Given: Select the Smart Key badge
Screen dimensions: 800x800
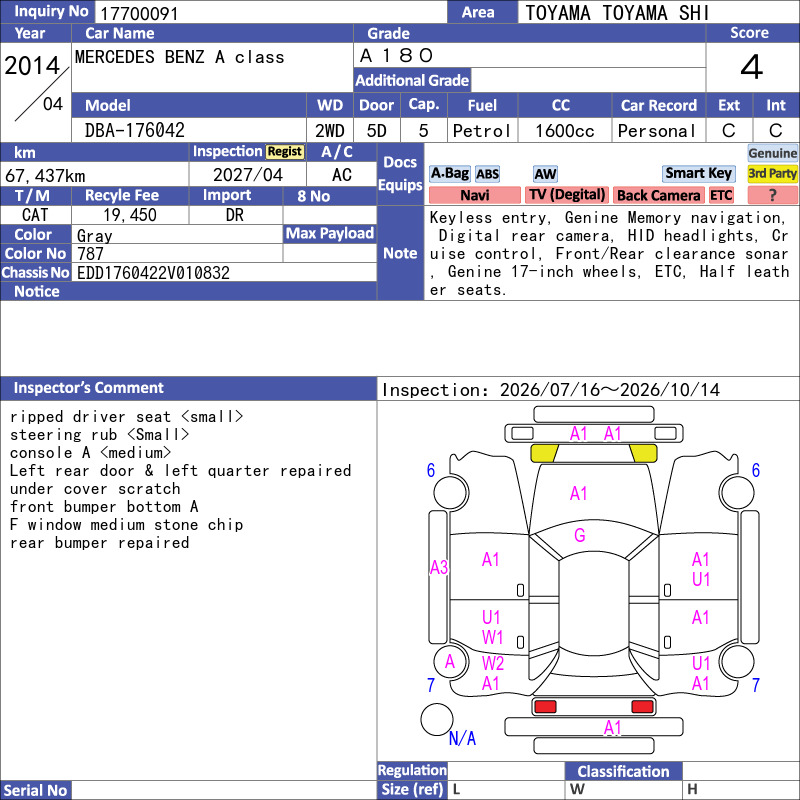Looking at the screenshot, I should [698, 173].
